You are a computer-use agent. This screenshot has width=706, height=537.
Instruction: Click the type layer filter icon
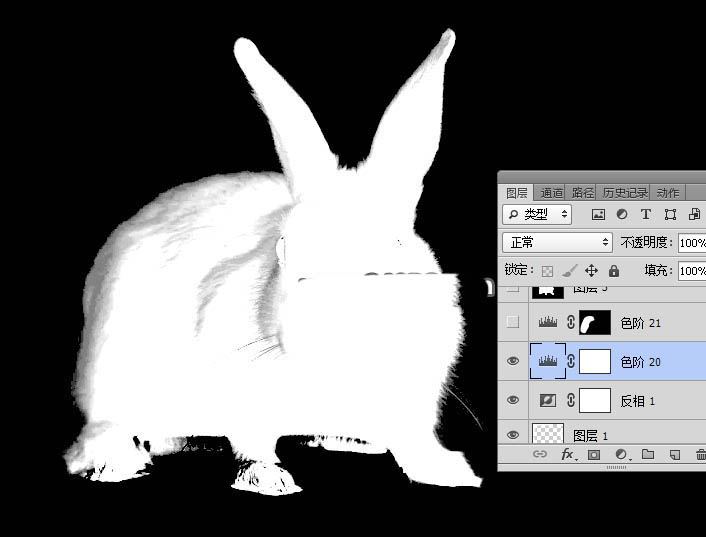click(646, 215)
